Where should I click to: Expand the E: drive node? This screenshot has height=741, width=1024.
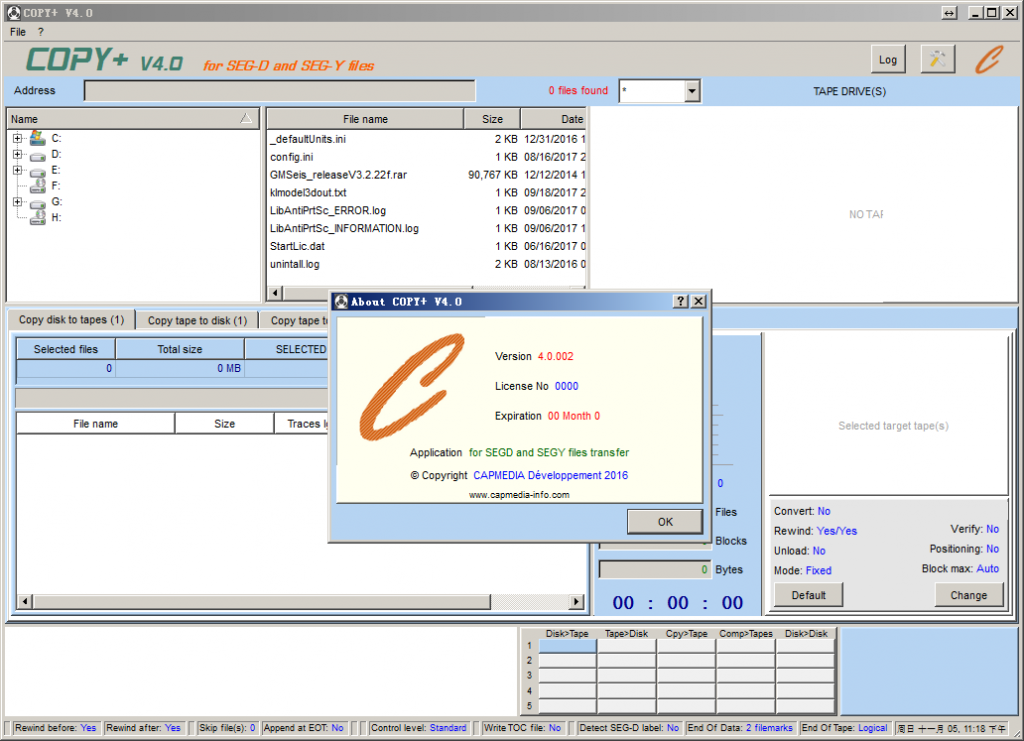pos(18,170)
